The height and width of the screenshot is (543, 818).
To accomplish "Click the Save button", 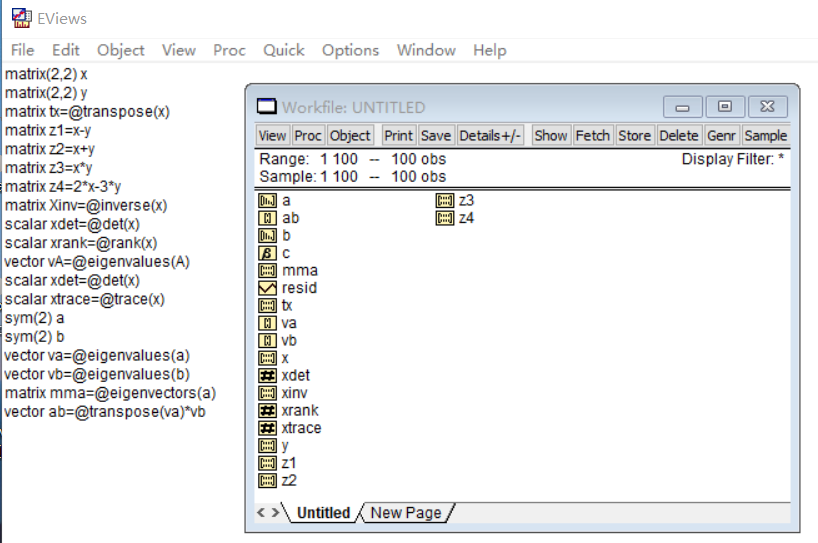I will 436,136.
